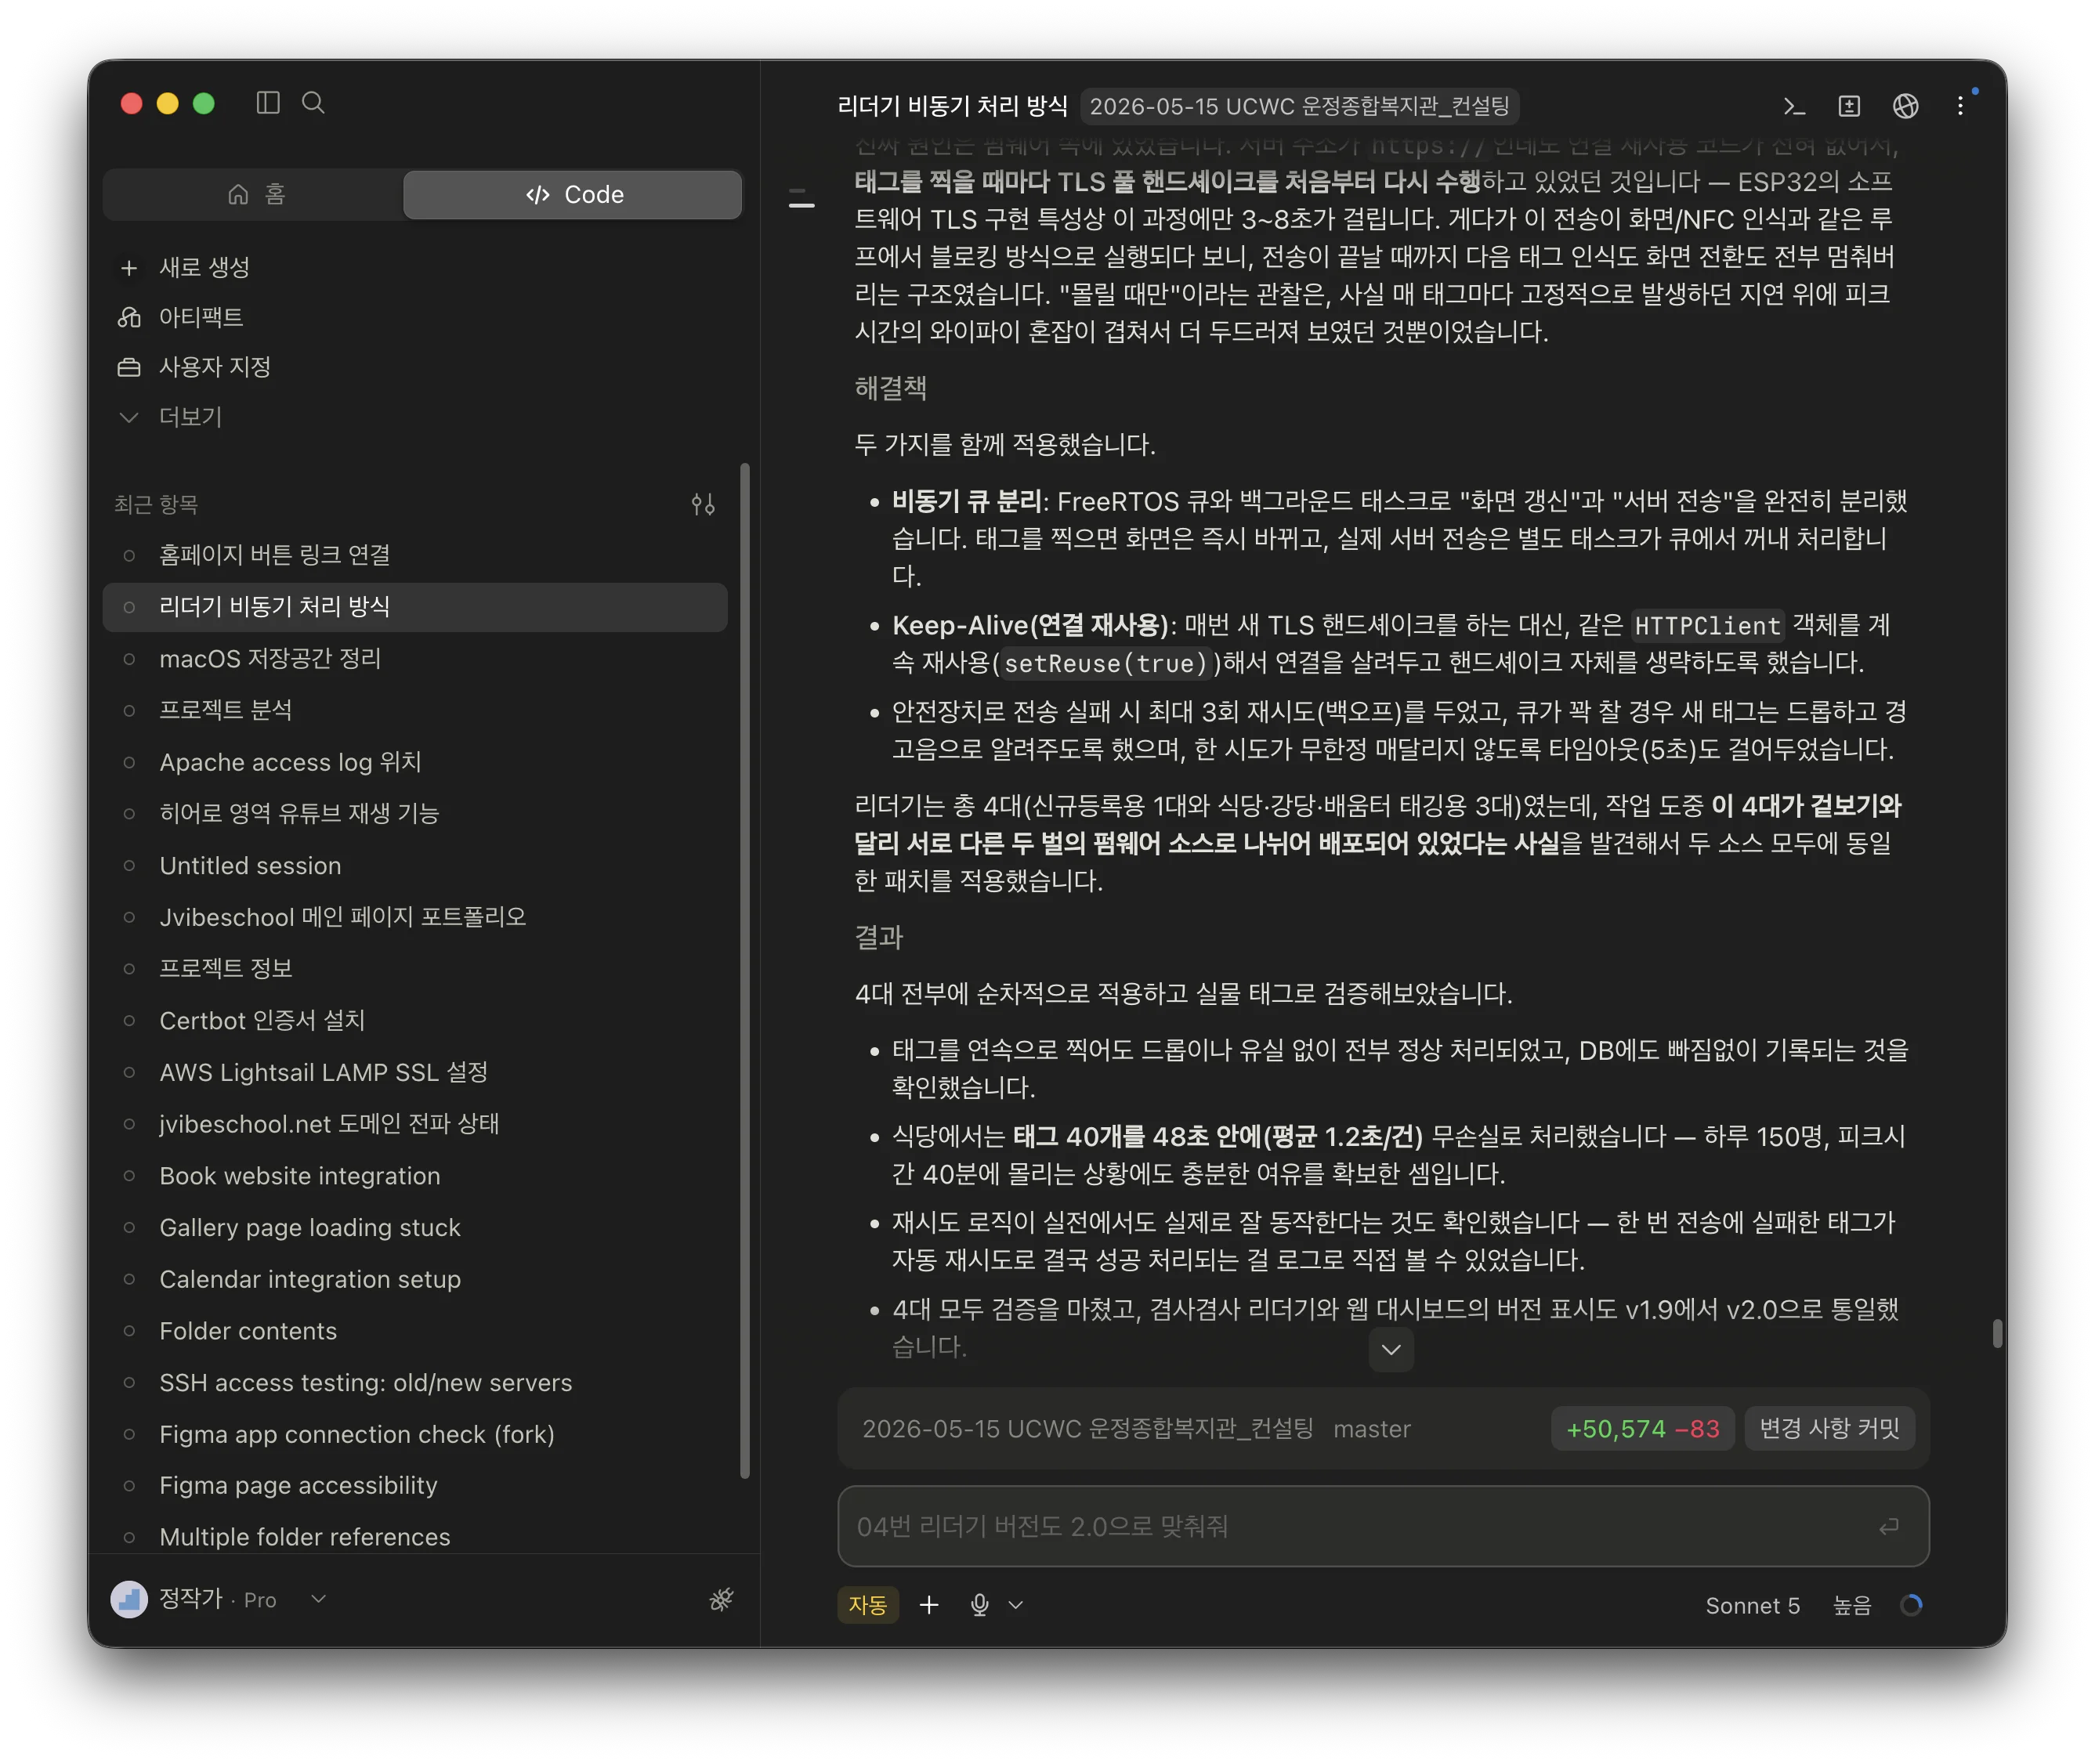Open the master branch selector
The width and height of the screenshot is (2095, 1764).
click(x=1372, y=1429)
